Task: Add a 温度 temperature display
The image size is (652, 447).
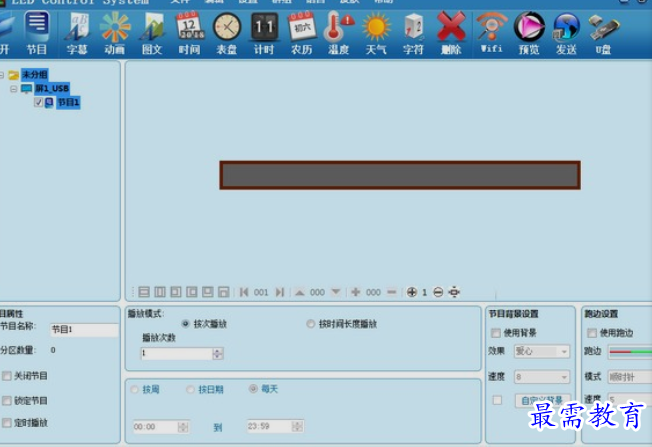Action: point(338,33)
